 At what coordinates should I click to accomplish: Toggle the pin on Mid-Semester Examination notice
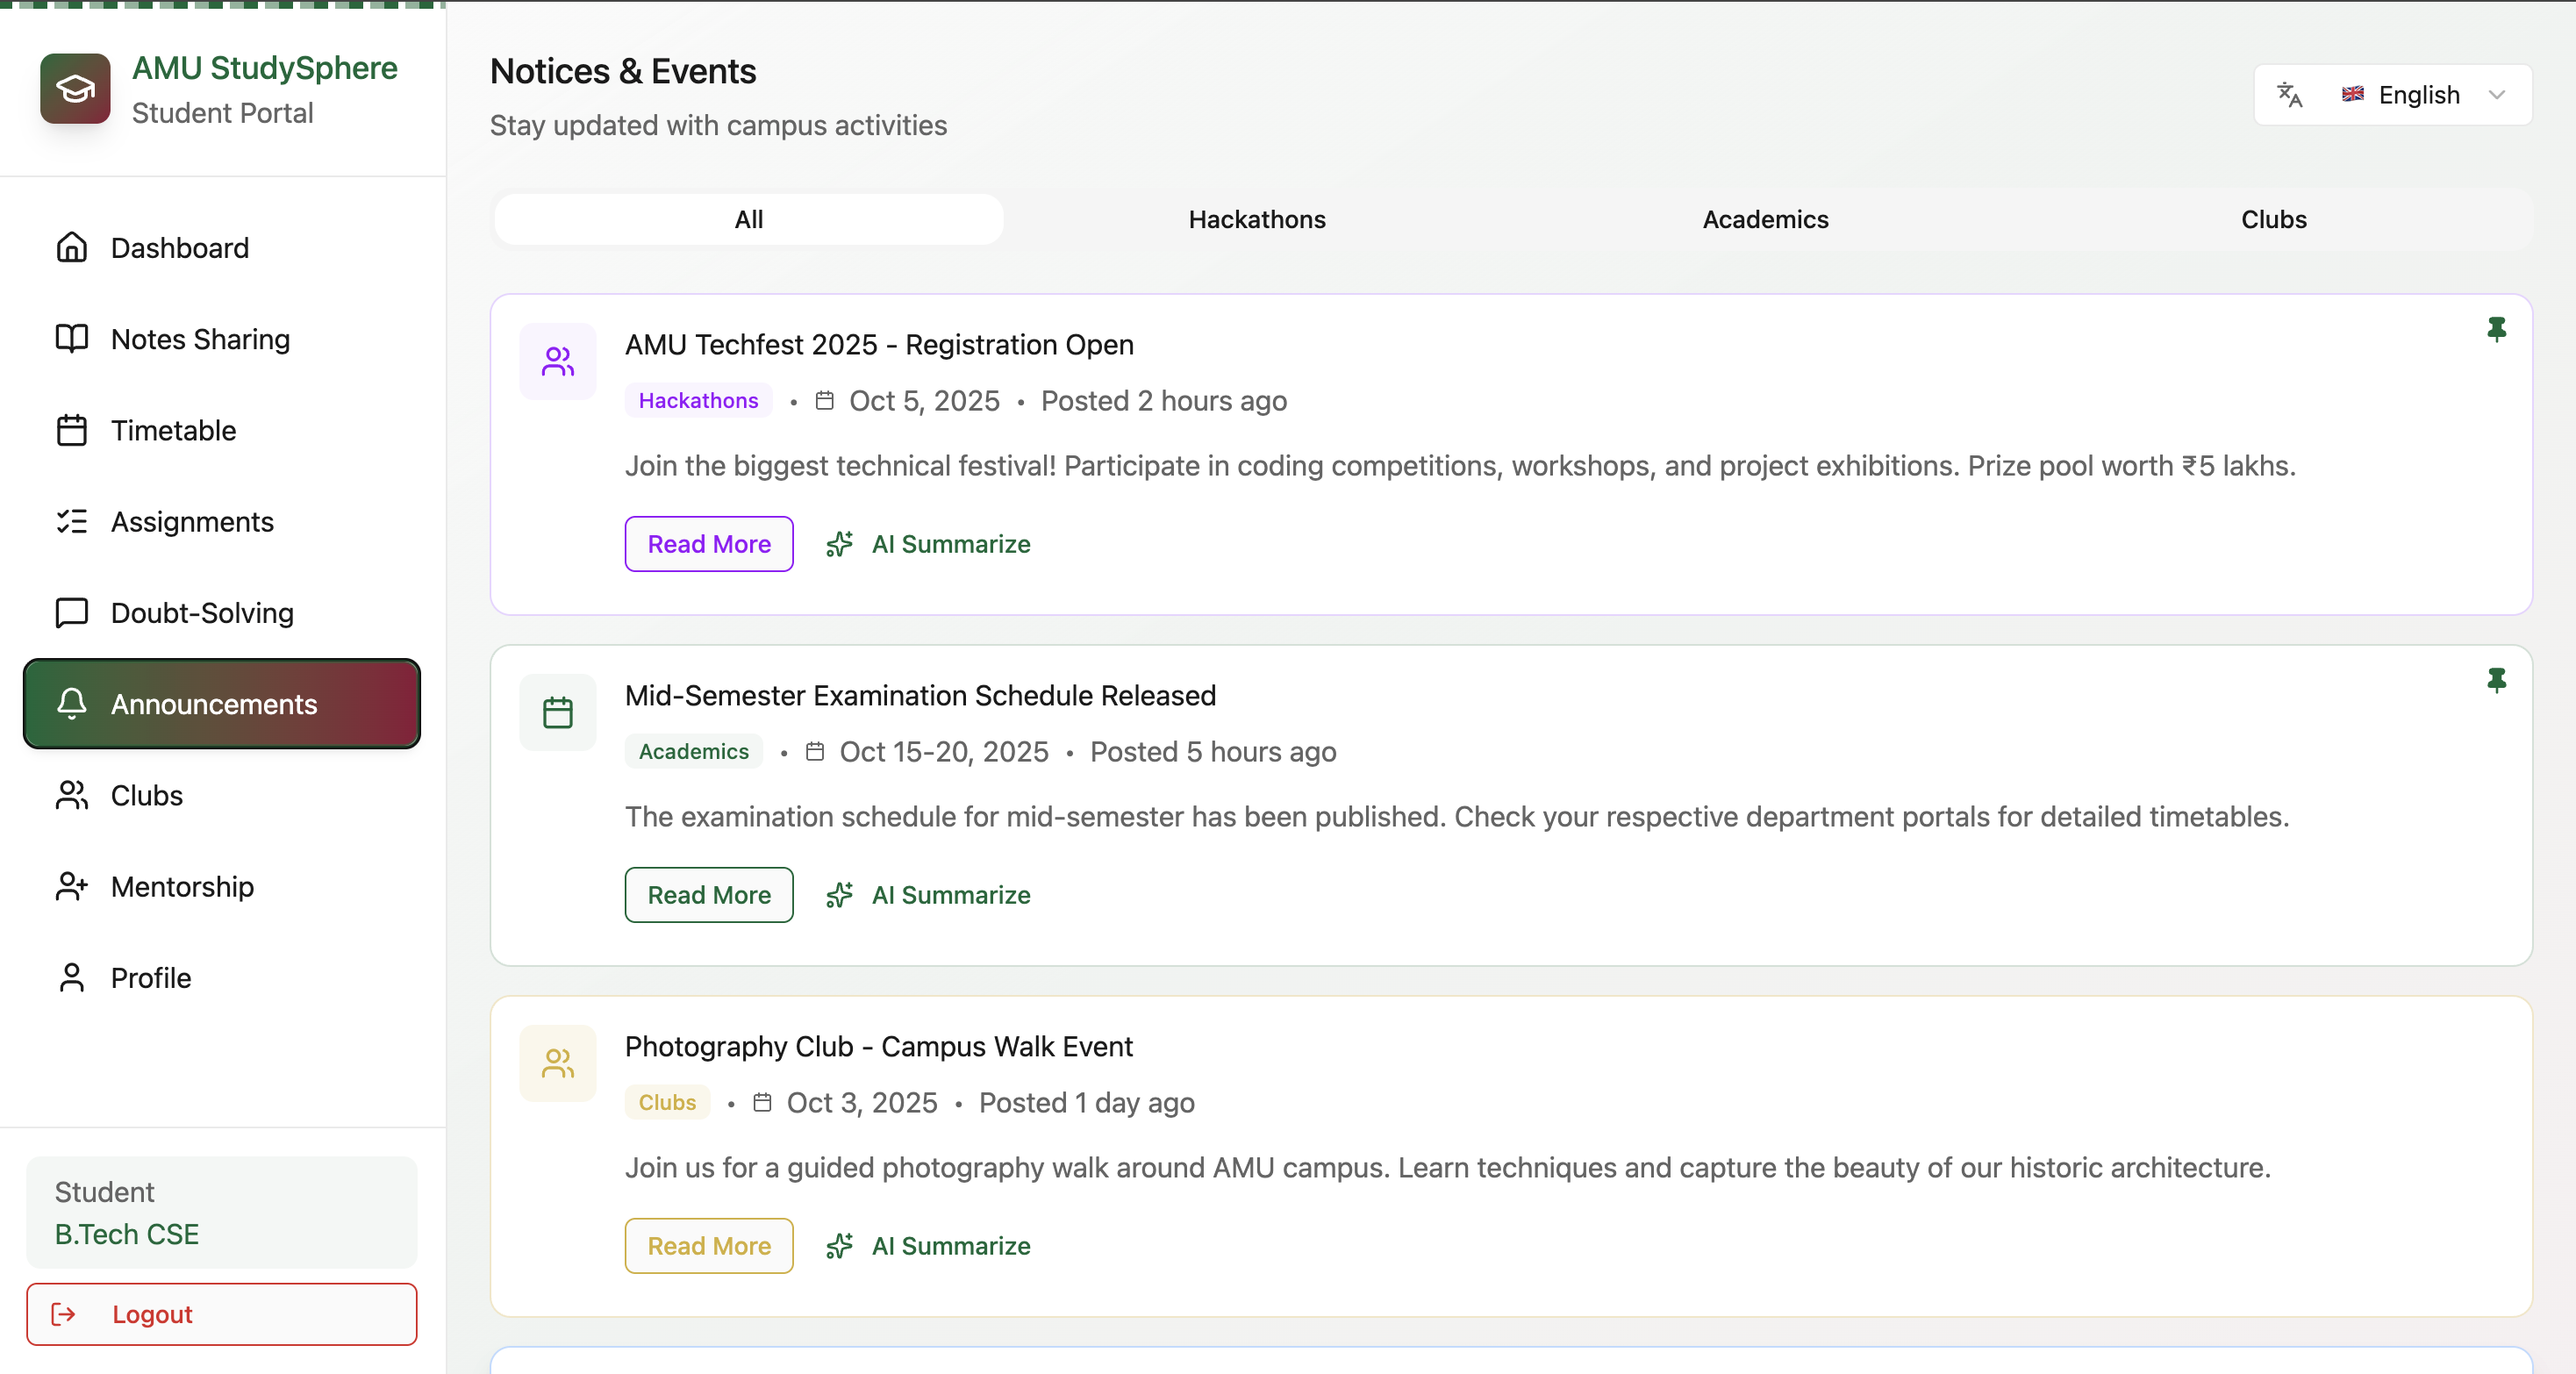pos(2496,680)
